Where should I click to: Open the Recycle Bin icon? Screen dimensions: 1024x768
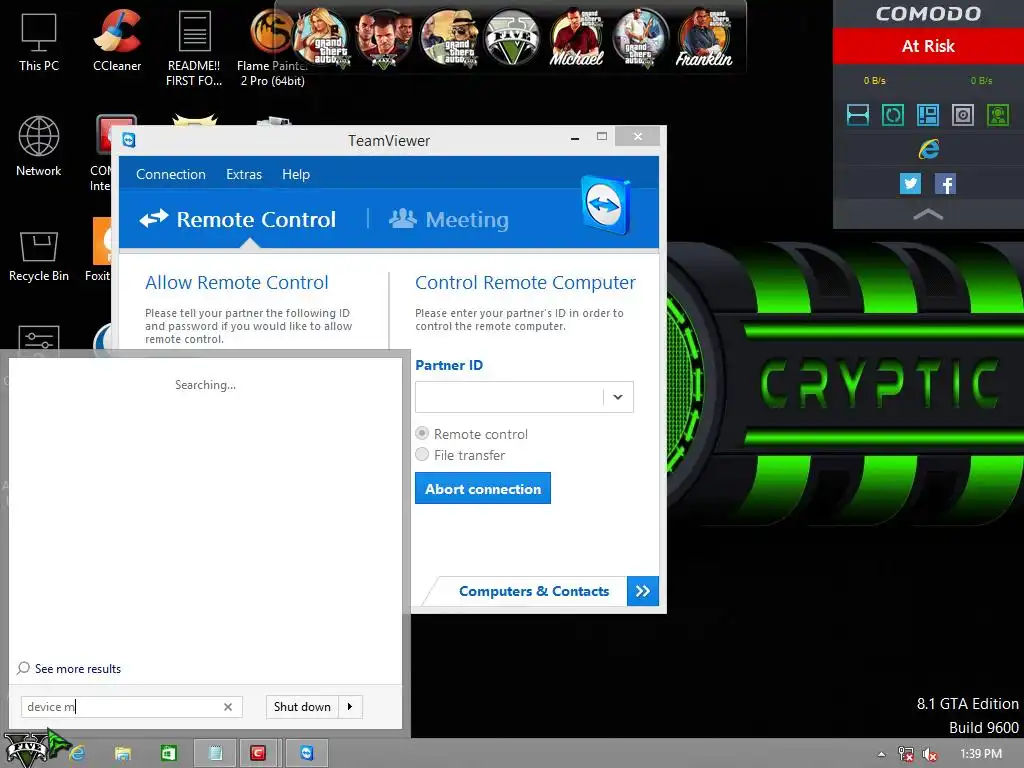[39, 256]
